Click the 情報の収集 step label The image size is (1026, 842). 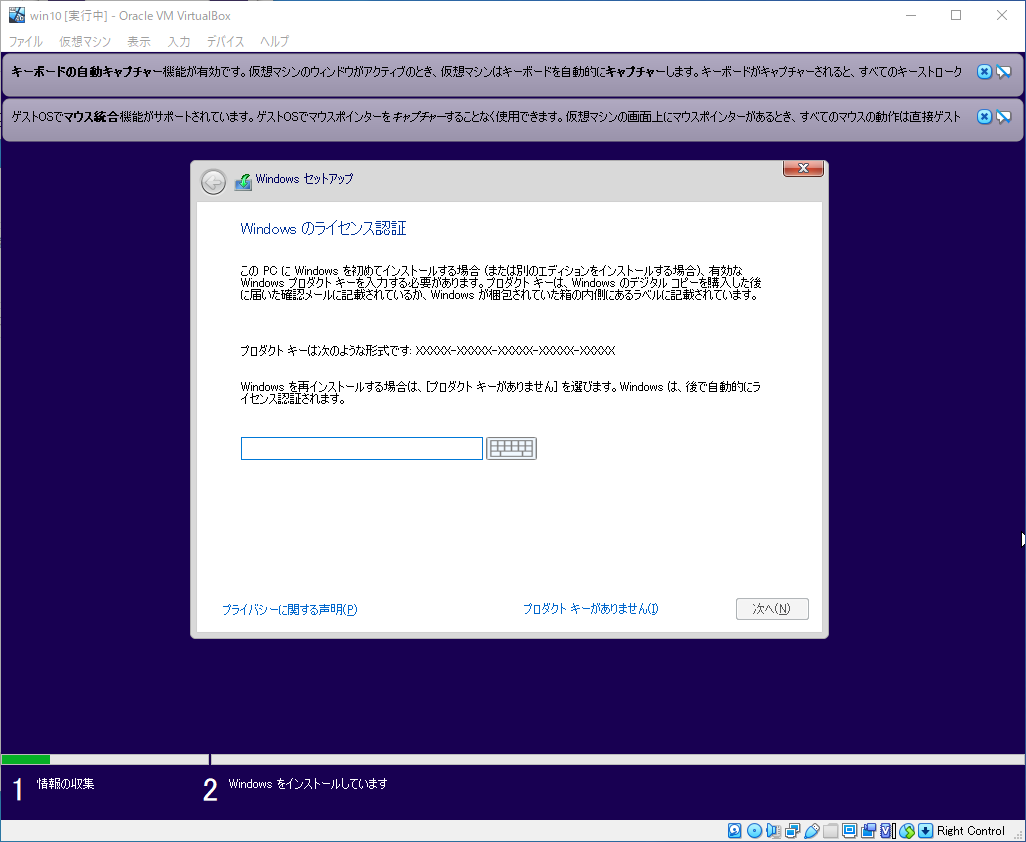point(65,783)
